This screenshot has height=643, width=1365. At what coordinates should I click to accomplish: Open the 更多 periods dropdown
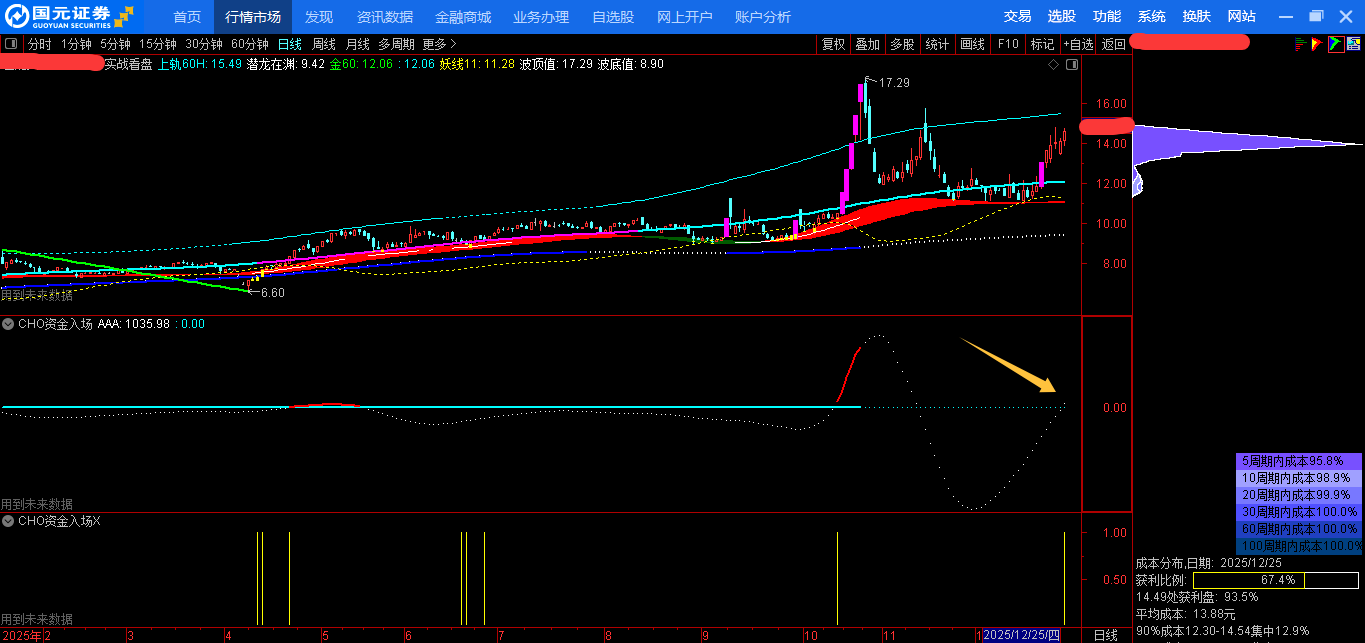pos(439,44)
